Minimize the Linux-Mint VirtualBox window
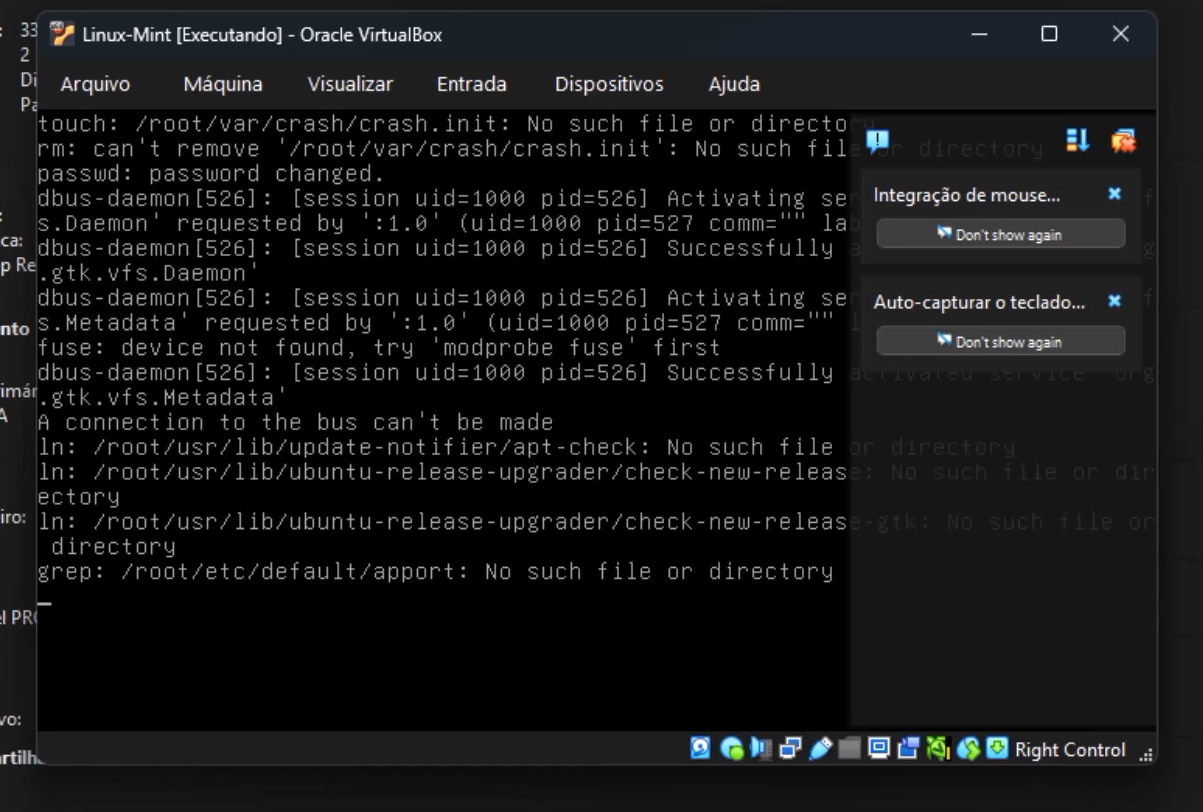Viewport: 1203px width, 812px height. [980, 34]
